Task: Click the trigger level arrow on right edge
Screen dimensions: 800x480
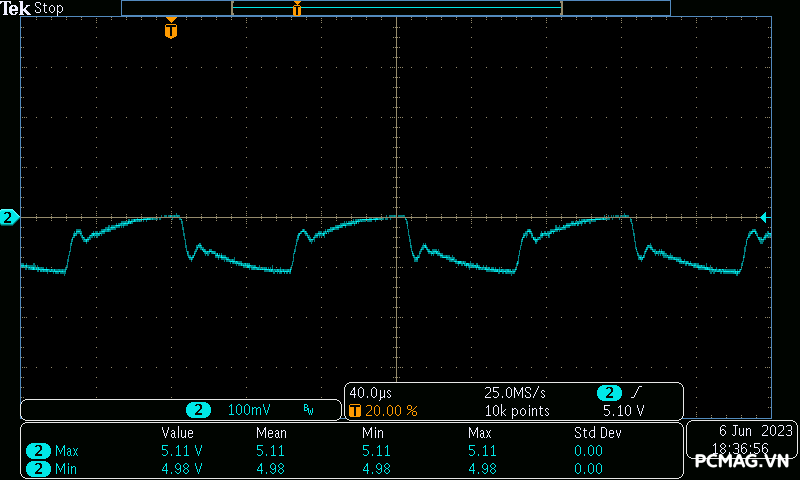Action: [764, 217]
